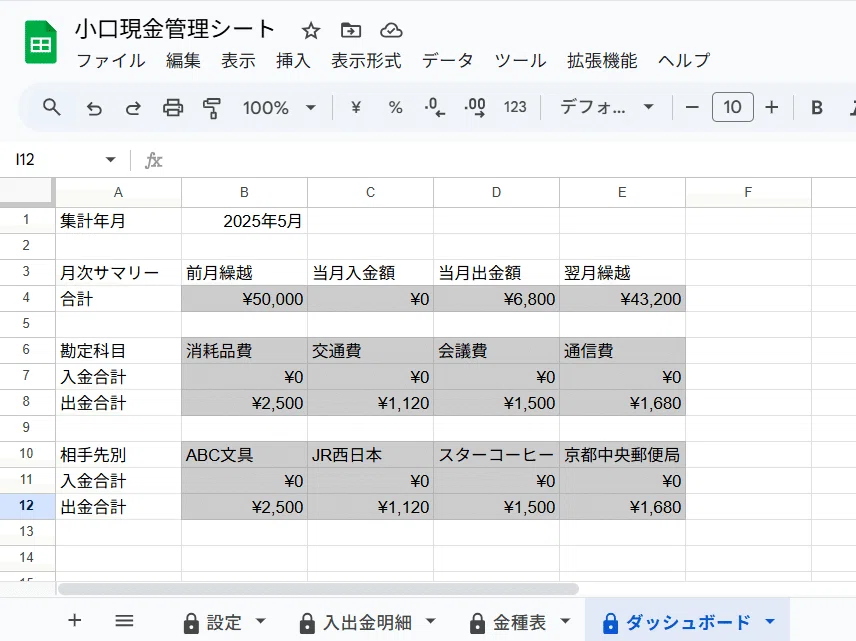Click the search magnifier icon in toolbar
The height and width of the screenshot is (641, 856).
click(52, 107)
